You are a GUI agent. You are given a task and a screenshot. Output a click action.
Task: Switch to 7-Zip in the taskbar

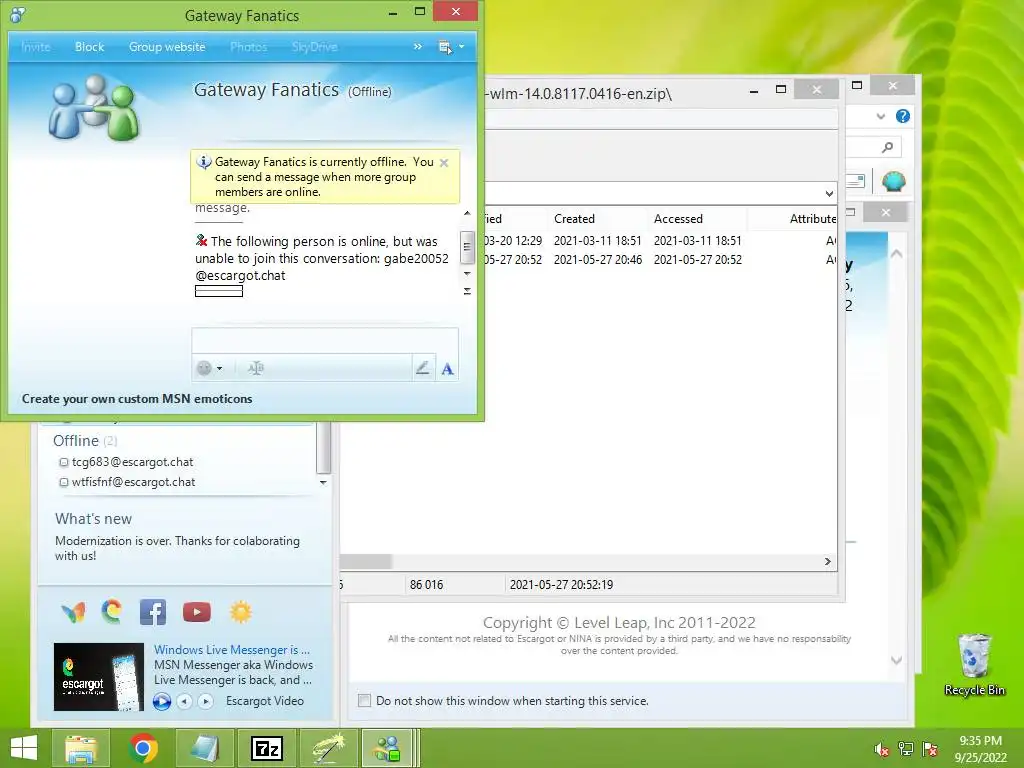pyautogui.click(x=267, y=748)
